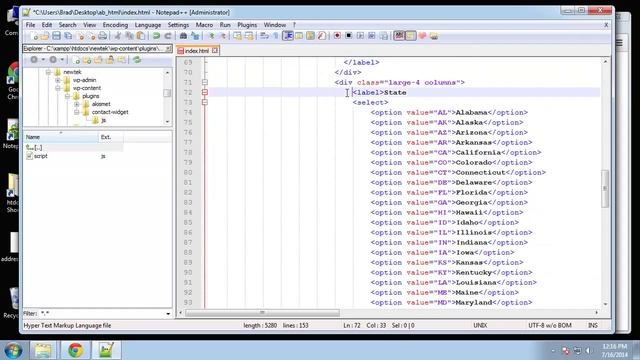The image size is (640, 360).
Task: Create a new file with the New icon
Action: tap(34, 36)
